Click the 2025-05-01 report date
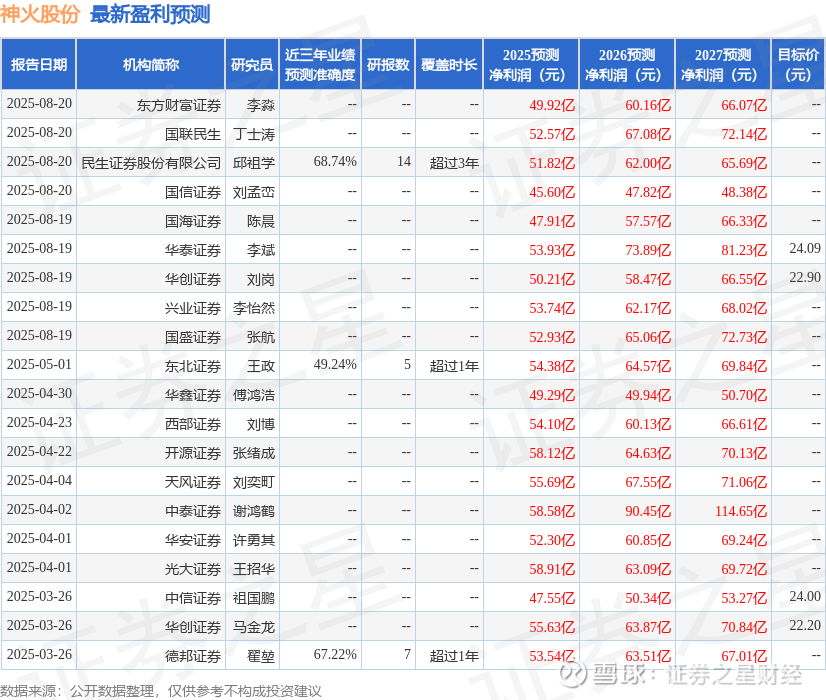This screenshot has height=700, width=826. tap(39, 364)
